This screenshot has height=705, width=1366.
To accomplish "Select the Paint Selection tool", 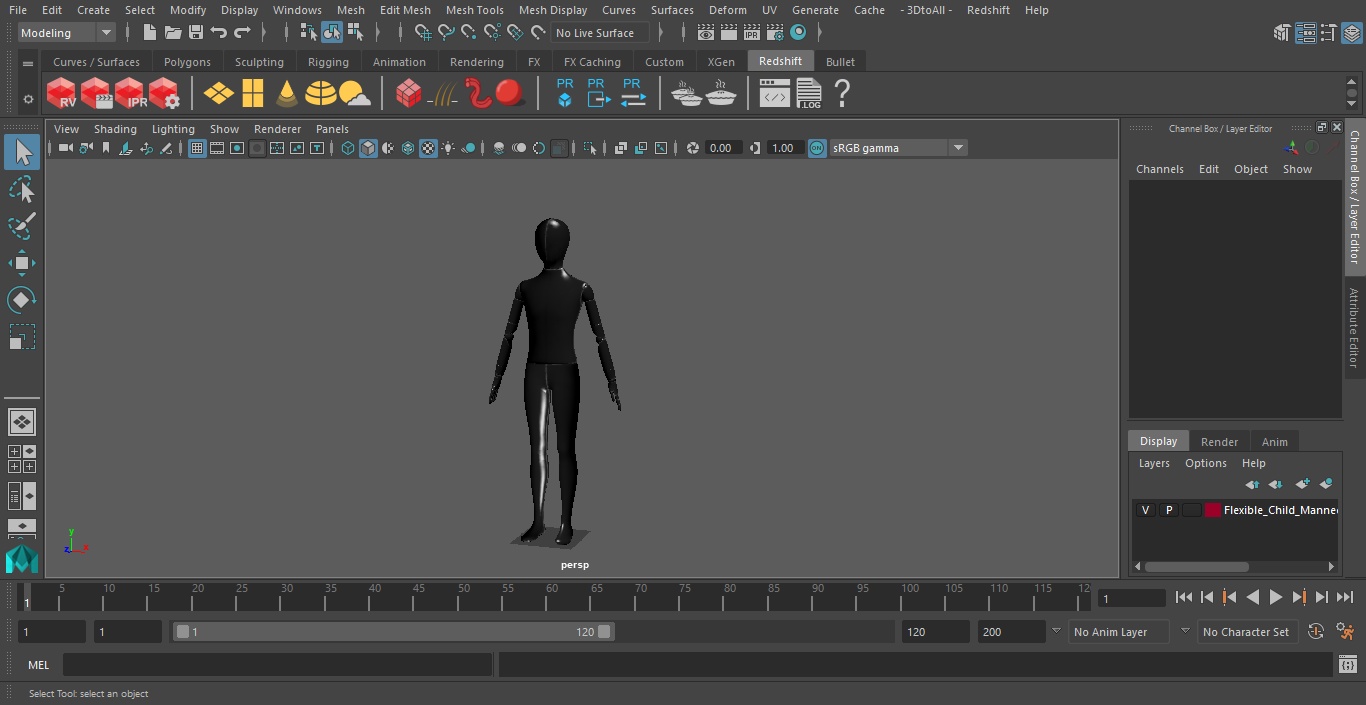I will click(x=22, y=226).
